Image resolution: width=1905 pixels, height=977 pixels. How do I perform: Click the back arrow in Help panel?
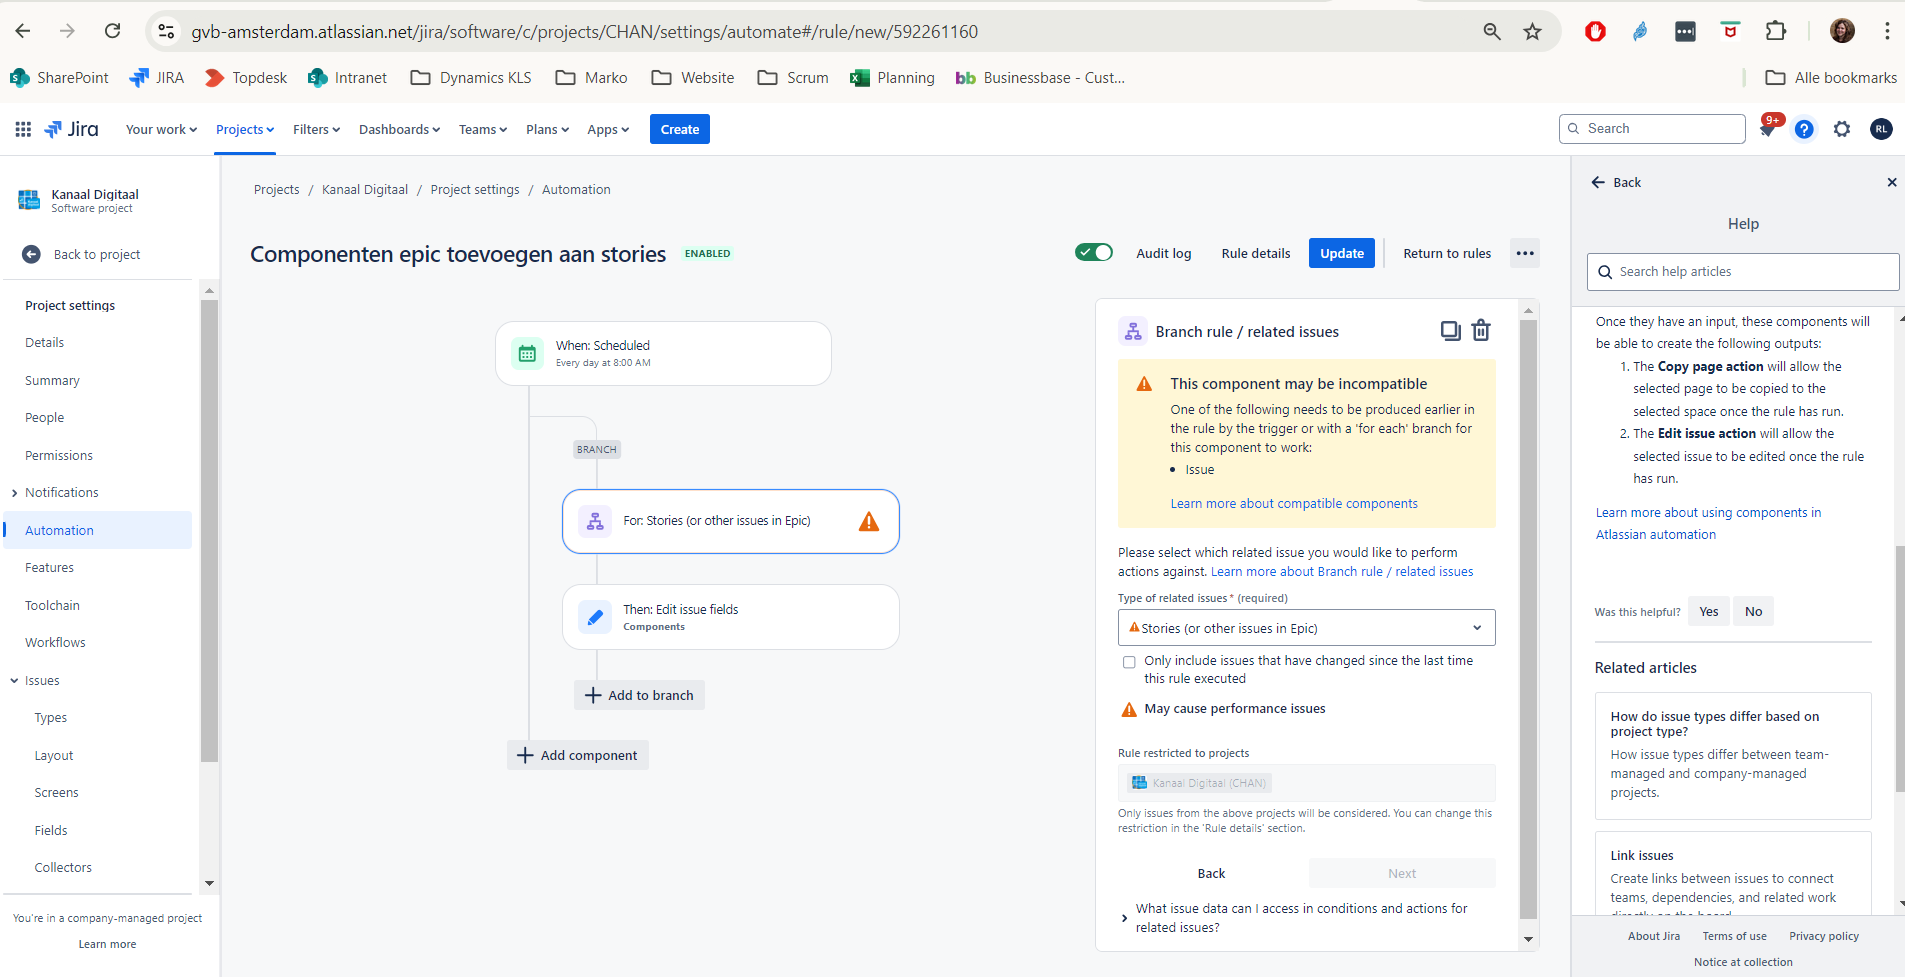[x=1598, y=182]
